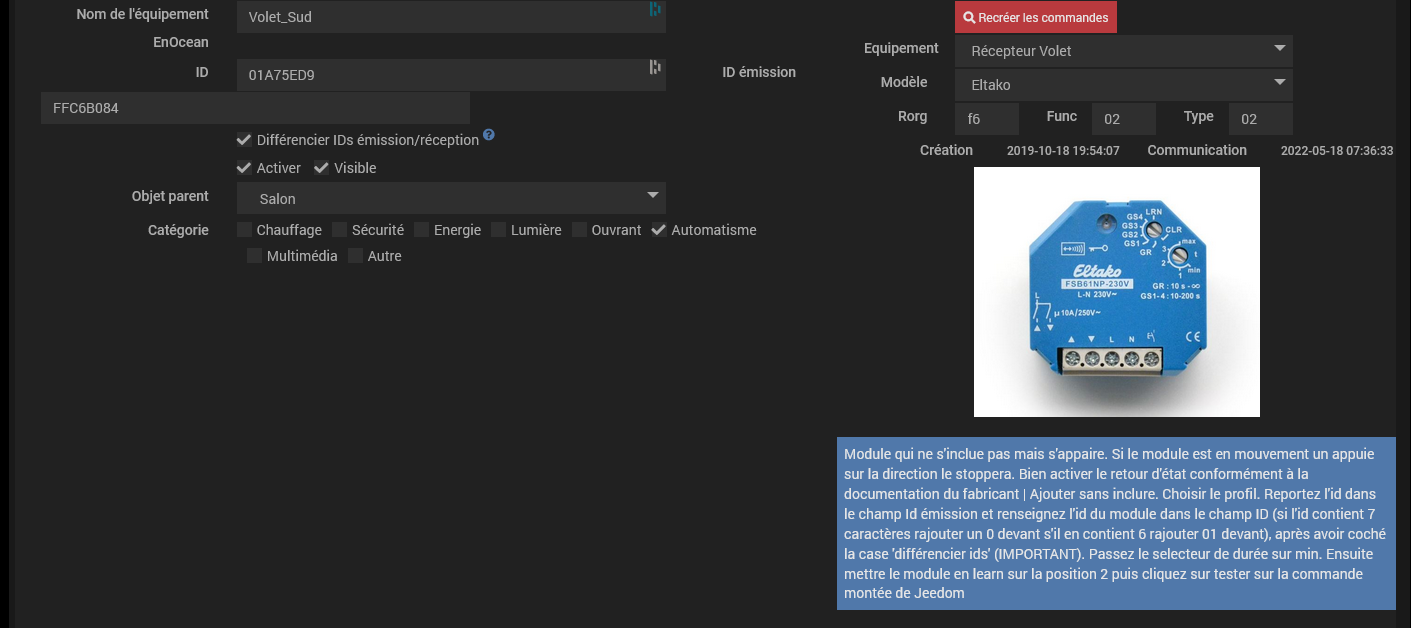Toggle the Activer checkbox

244,168
